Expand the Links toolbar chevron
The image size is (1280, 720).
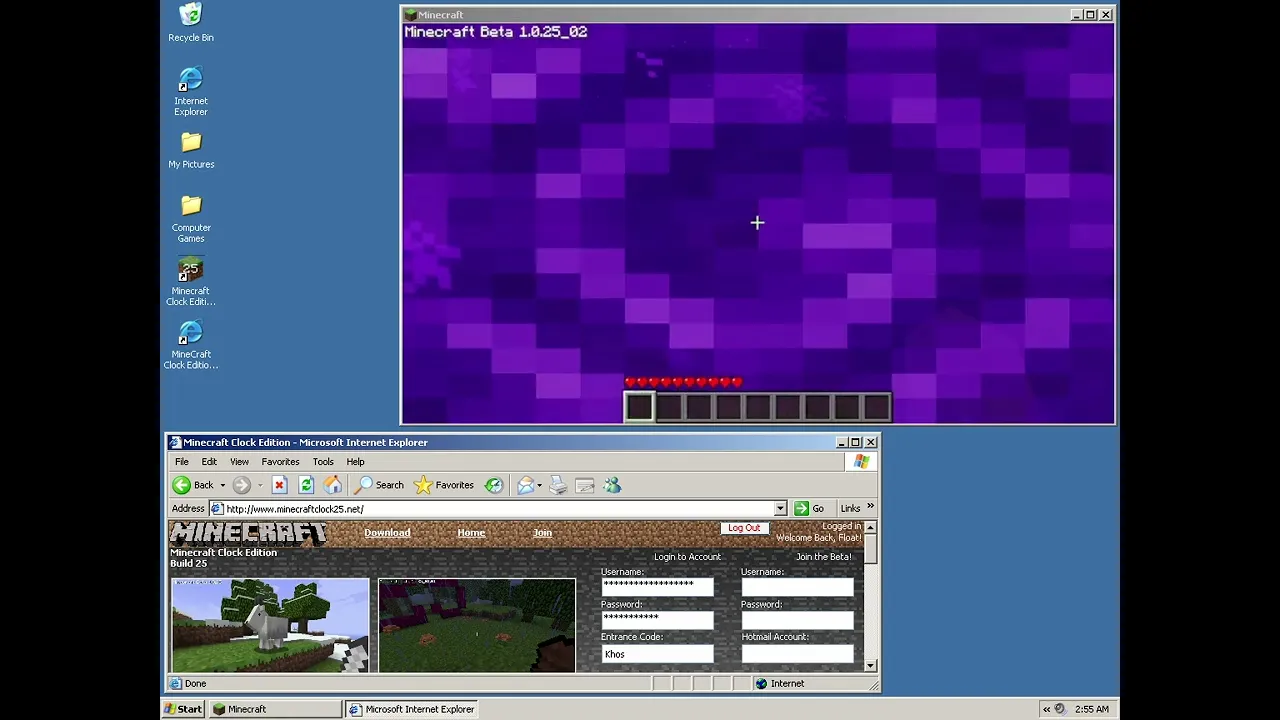click(870, 507)
